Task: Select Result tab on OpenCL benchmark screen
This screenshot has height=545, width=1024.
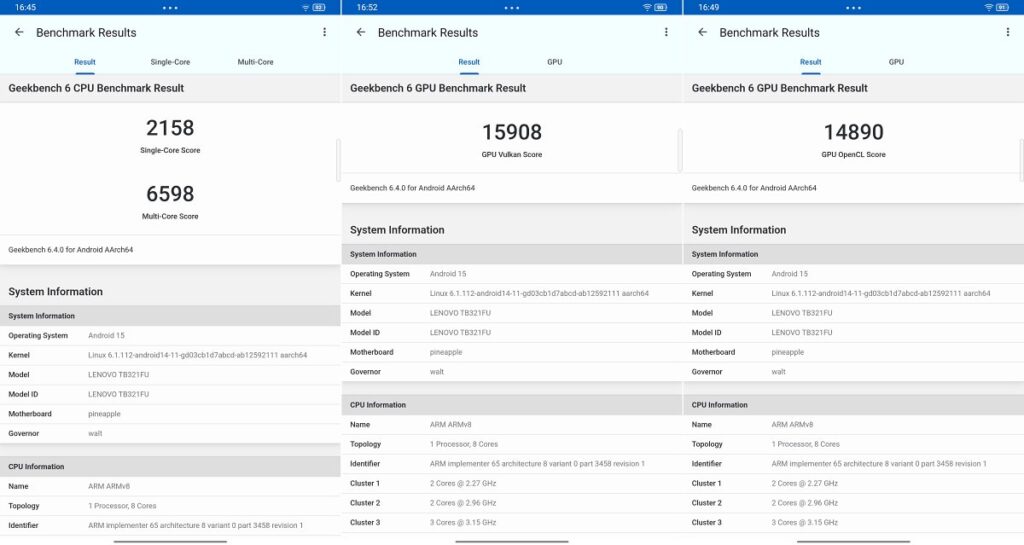Action: pos(810,62)
